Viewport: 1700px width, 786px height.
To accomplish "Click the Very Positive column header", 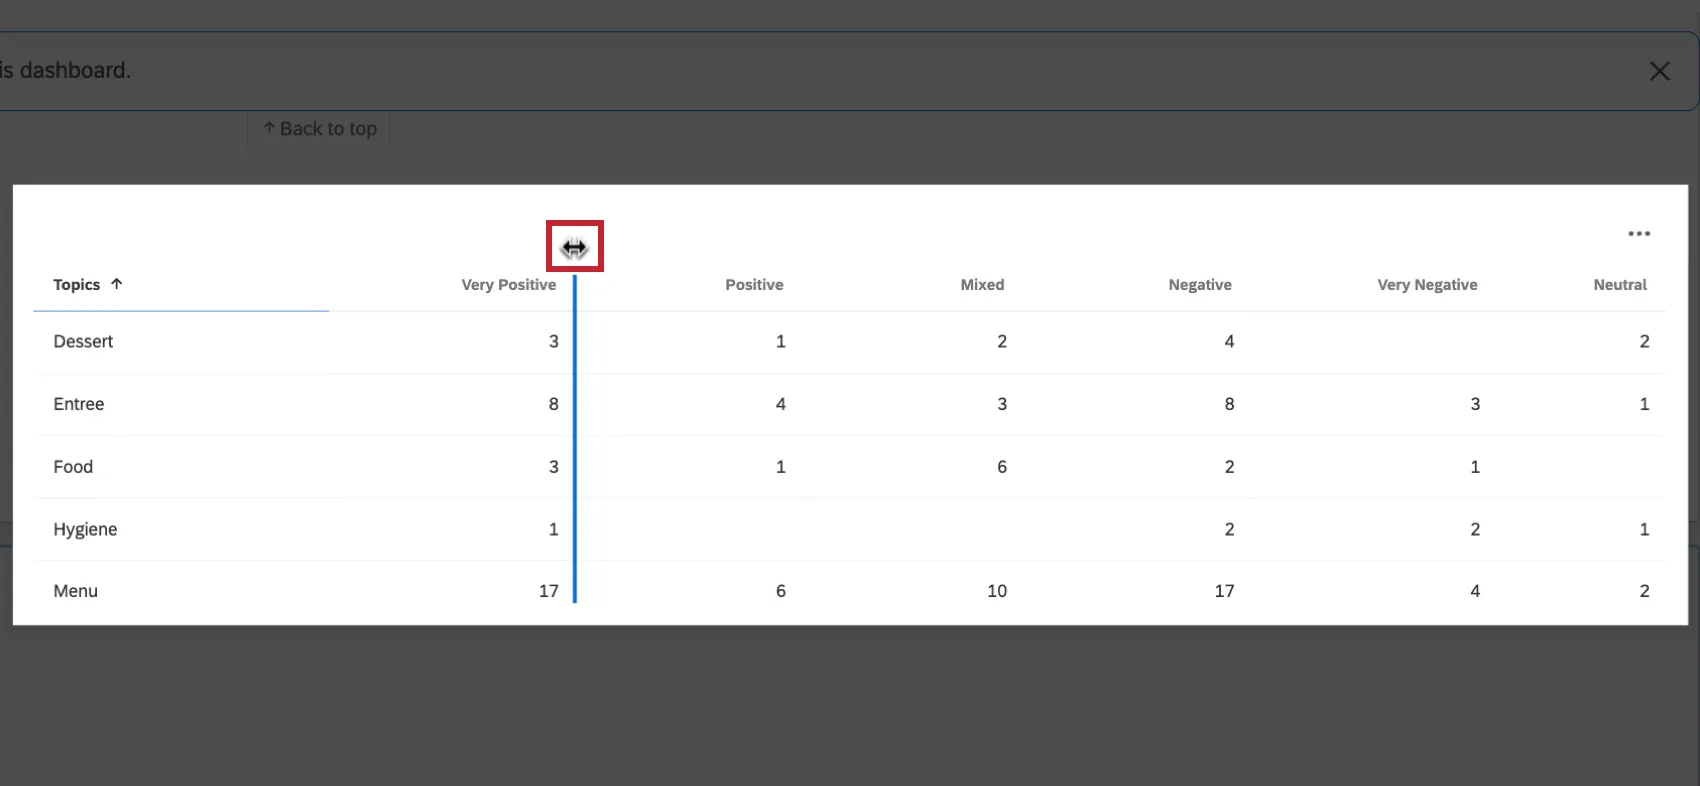I will (509, 285).
